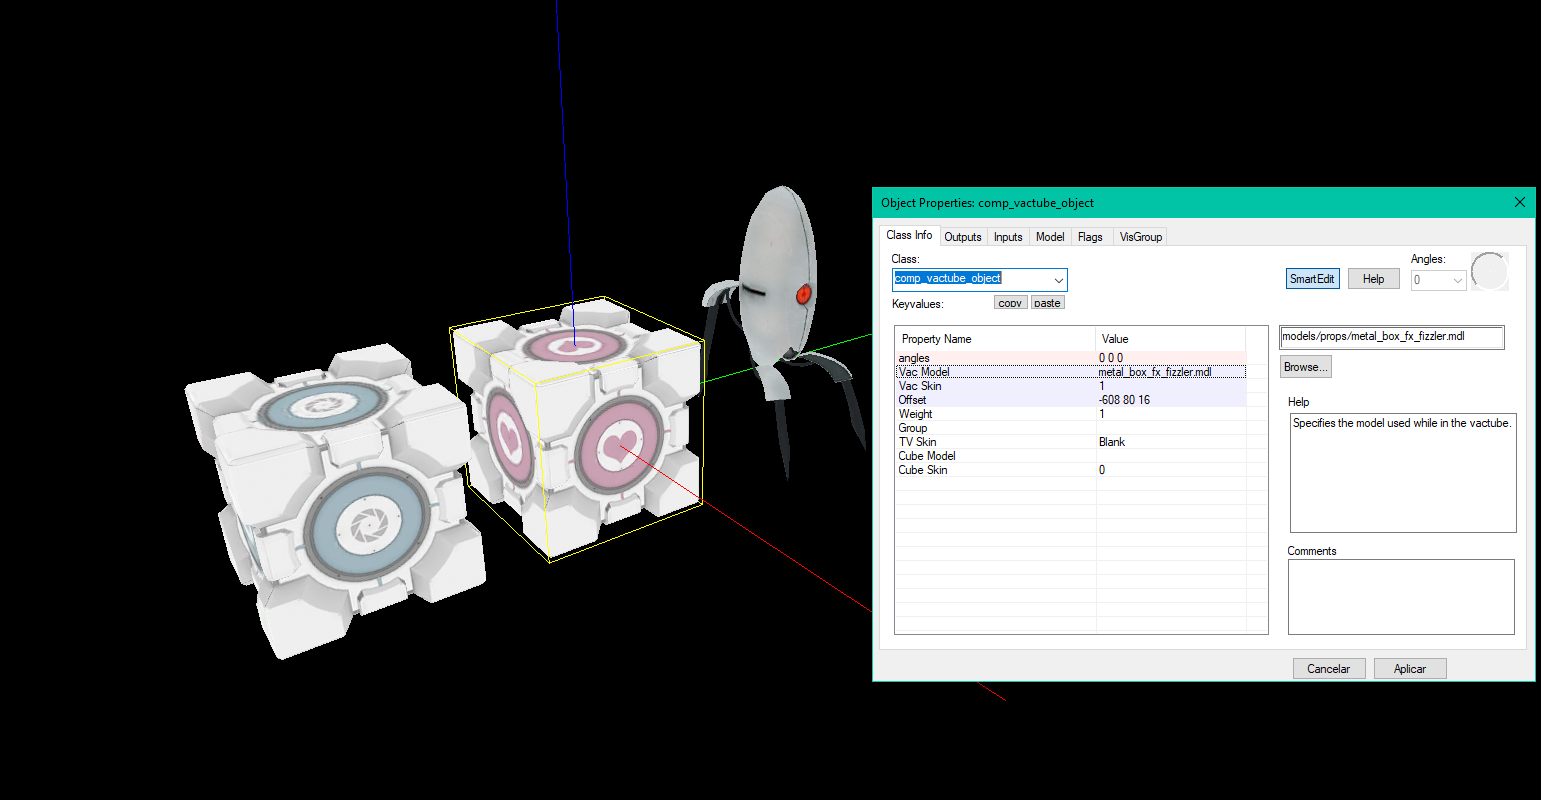Open the Inputs tab

1008,237
